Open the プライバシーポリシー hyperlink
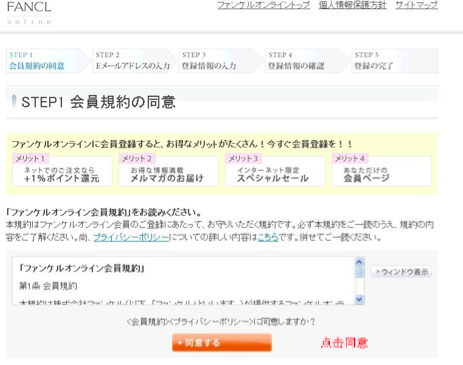 [x=131, y=237]
